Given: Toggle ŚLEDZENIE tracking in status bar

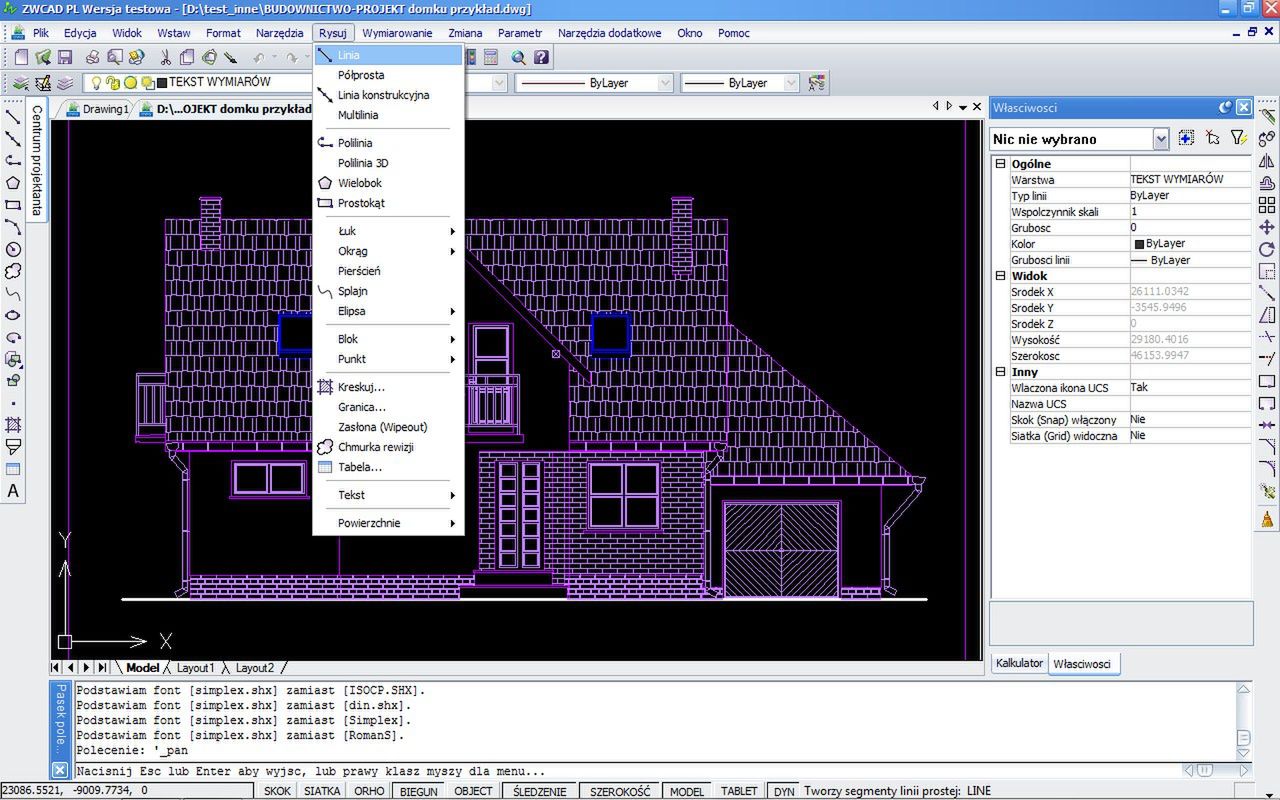Looking at the screenshot, I should (540, 791).
